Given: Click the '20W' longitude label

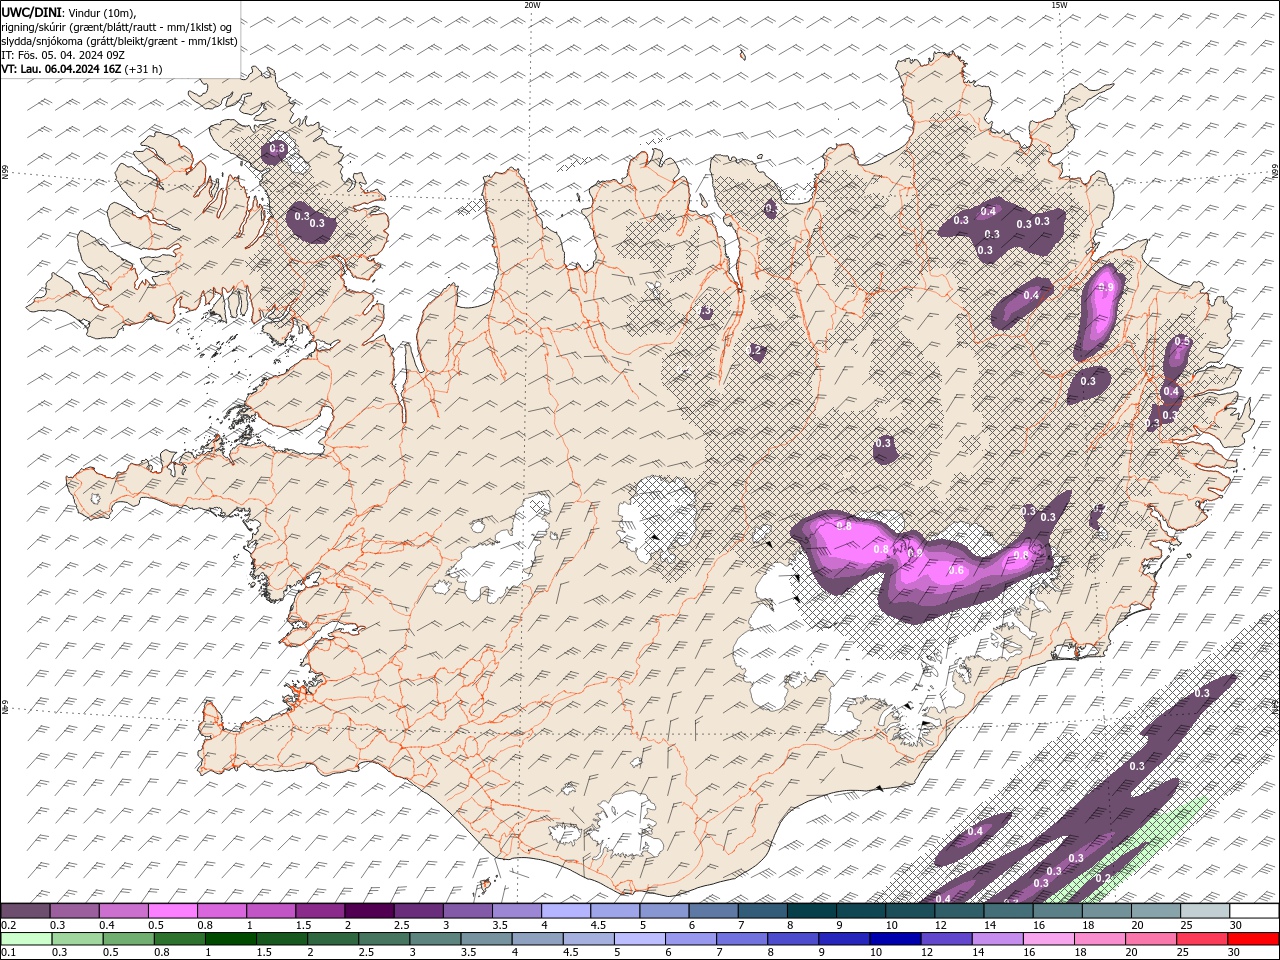Looking at the screenshot, I should (x=532, y=5).
